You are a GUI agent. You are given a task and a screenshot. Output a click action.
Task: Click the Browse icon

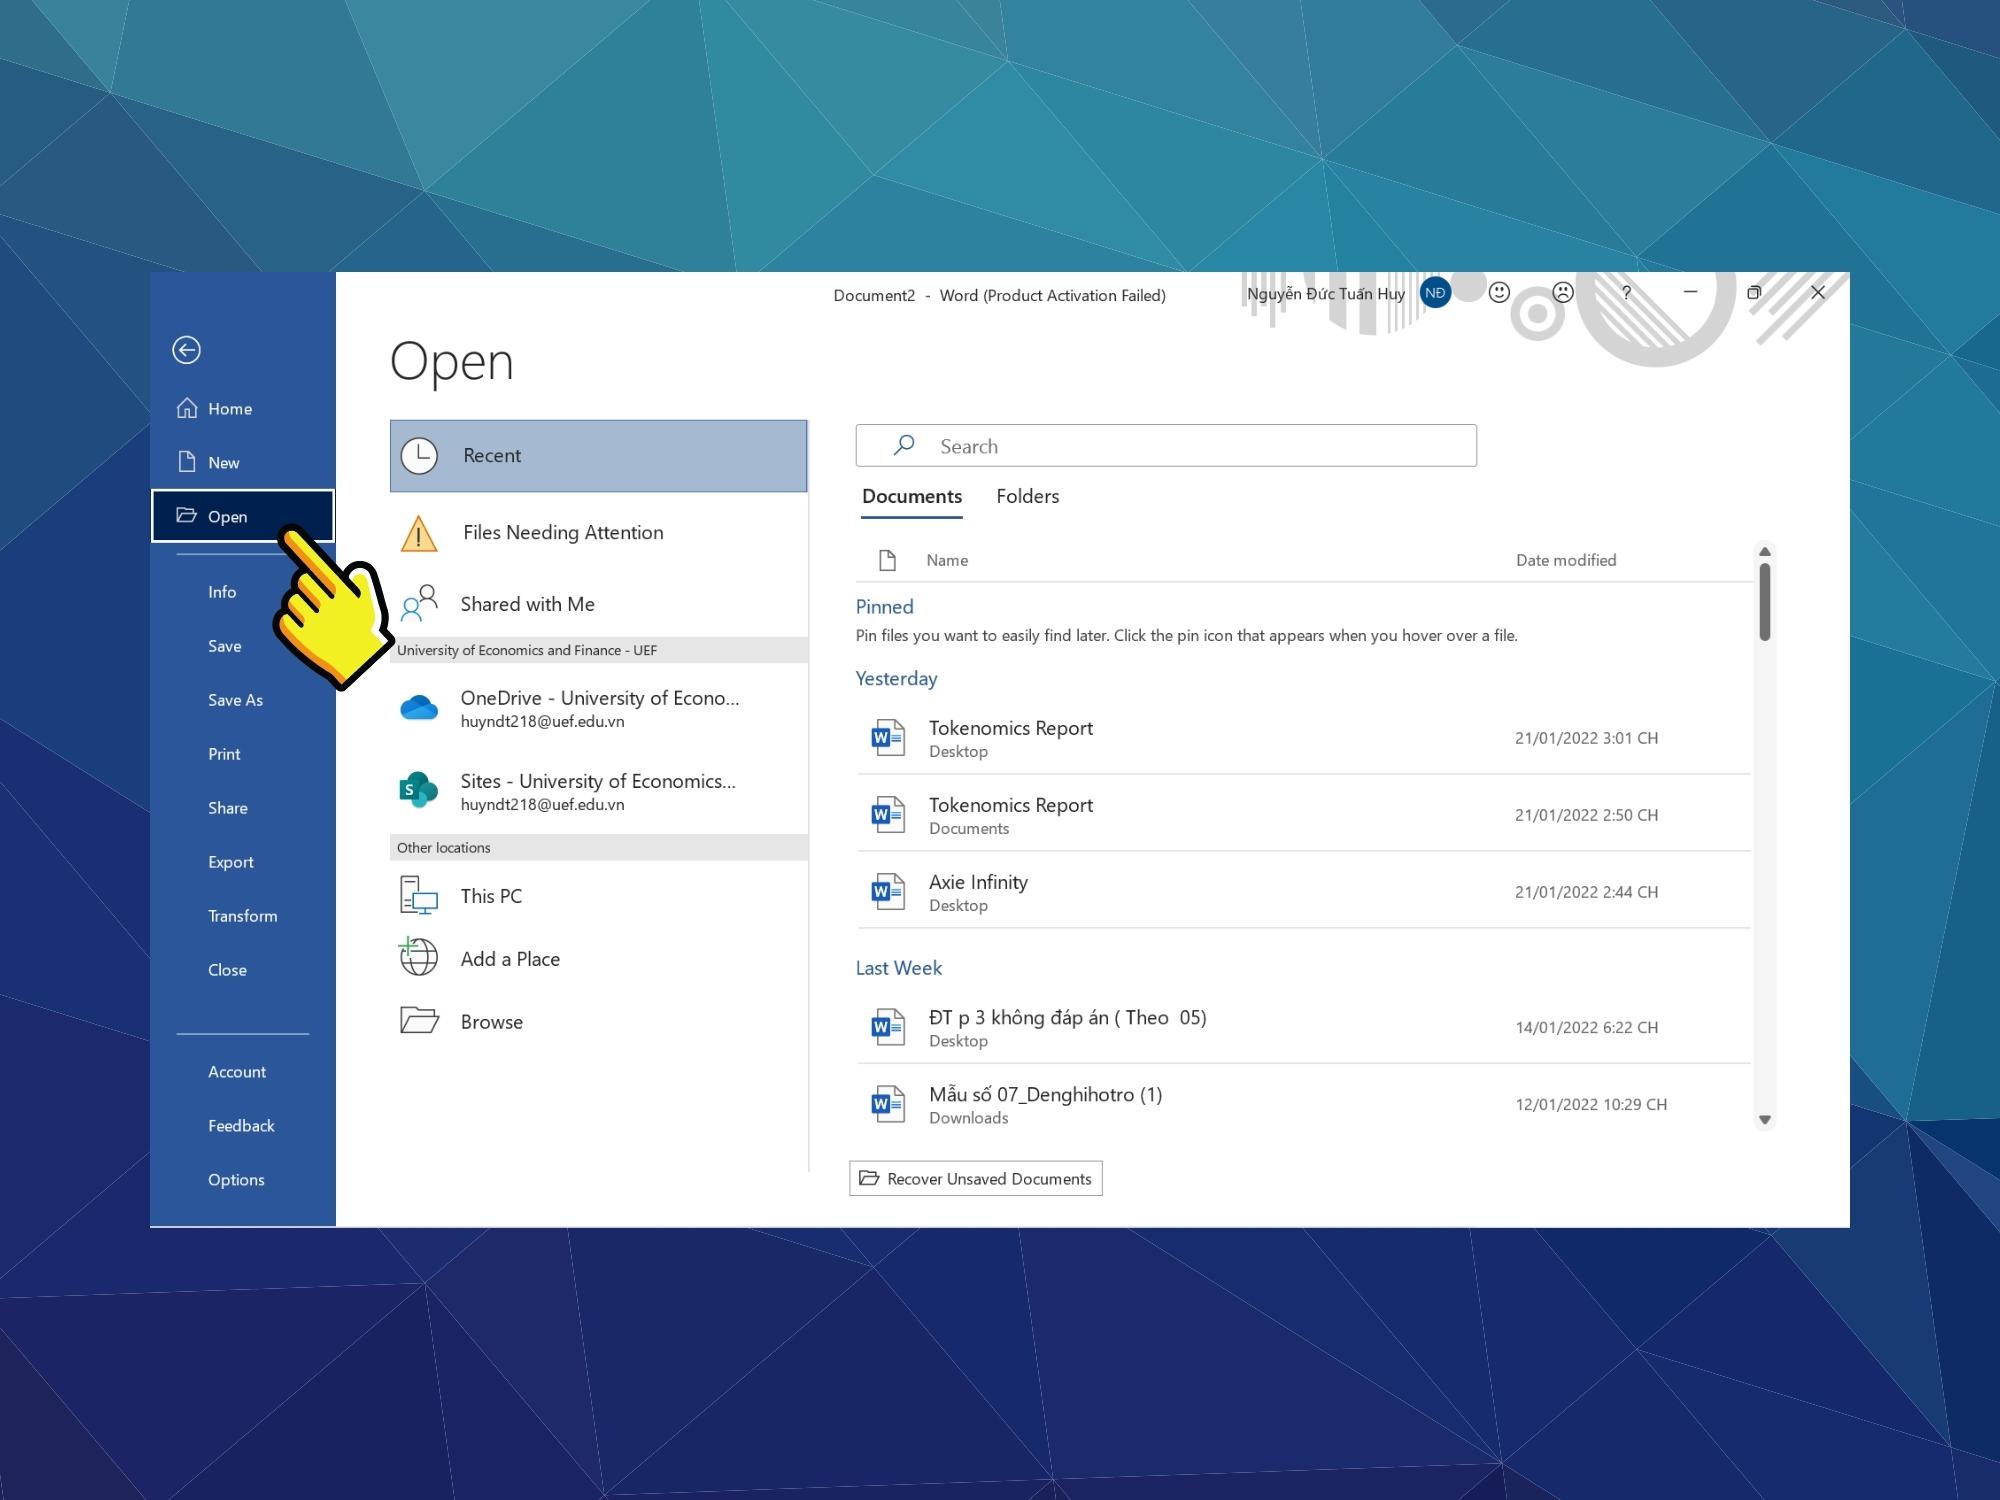click(x=416, y=1021)
